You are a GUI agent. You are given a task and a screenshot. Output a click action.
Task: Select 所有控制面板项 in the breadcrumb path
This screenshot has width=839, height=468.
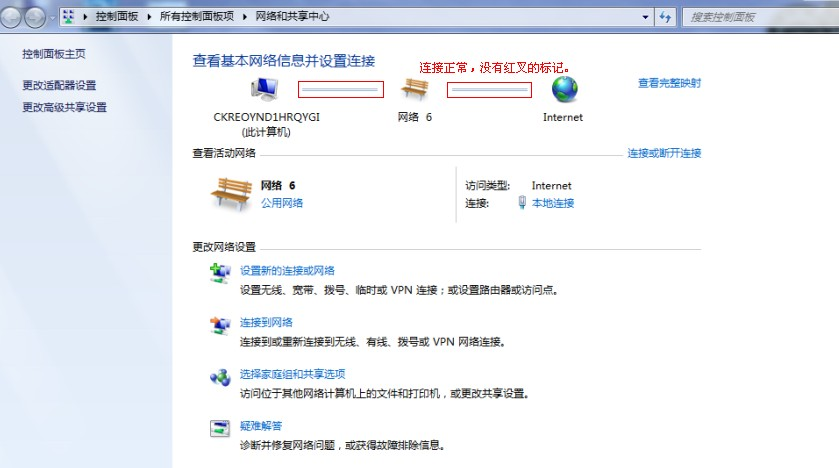[197, 17]
